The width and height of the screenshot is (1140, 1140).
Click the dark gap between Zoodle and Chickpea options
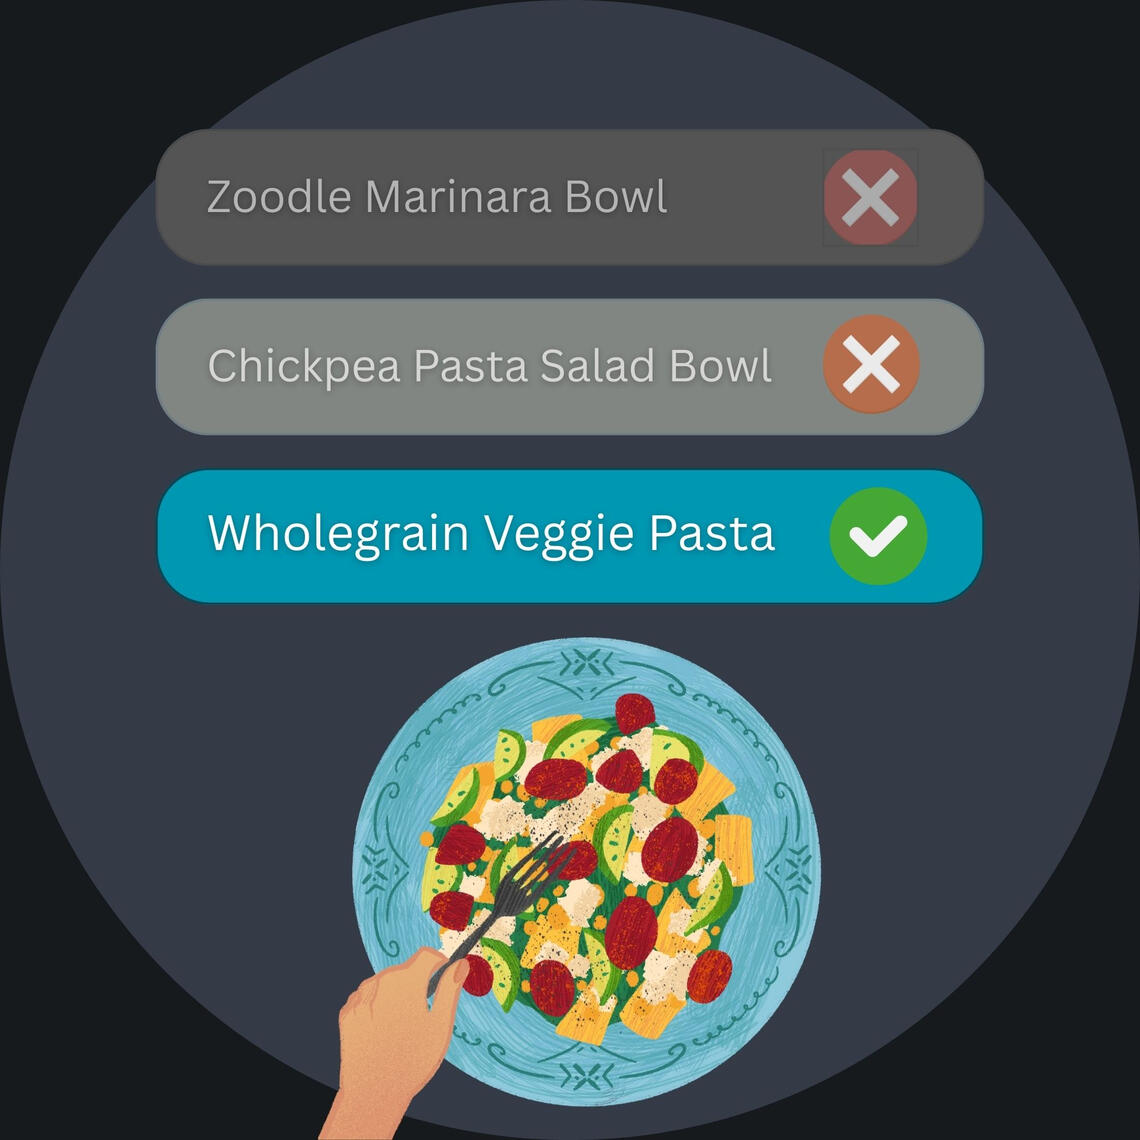pyautogui.click(x=570, y=282)
